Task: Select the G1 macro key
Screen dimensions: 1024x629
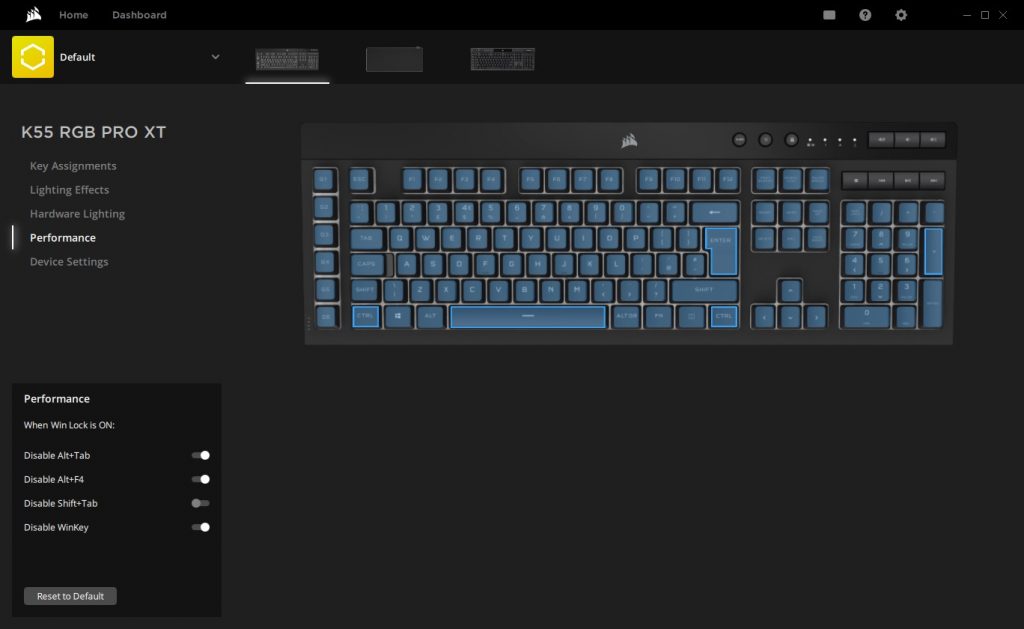Action: pos(325,180)
